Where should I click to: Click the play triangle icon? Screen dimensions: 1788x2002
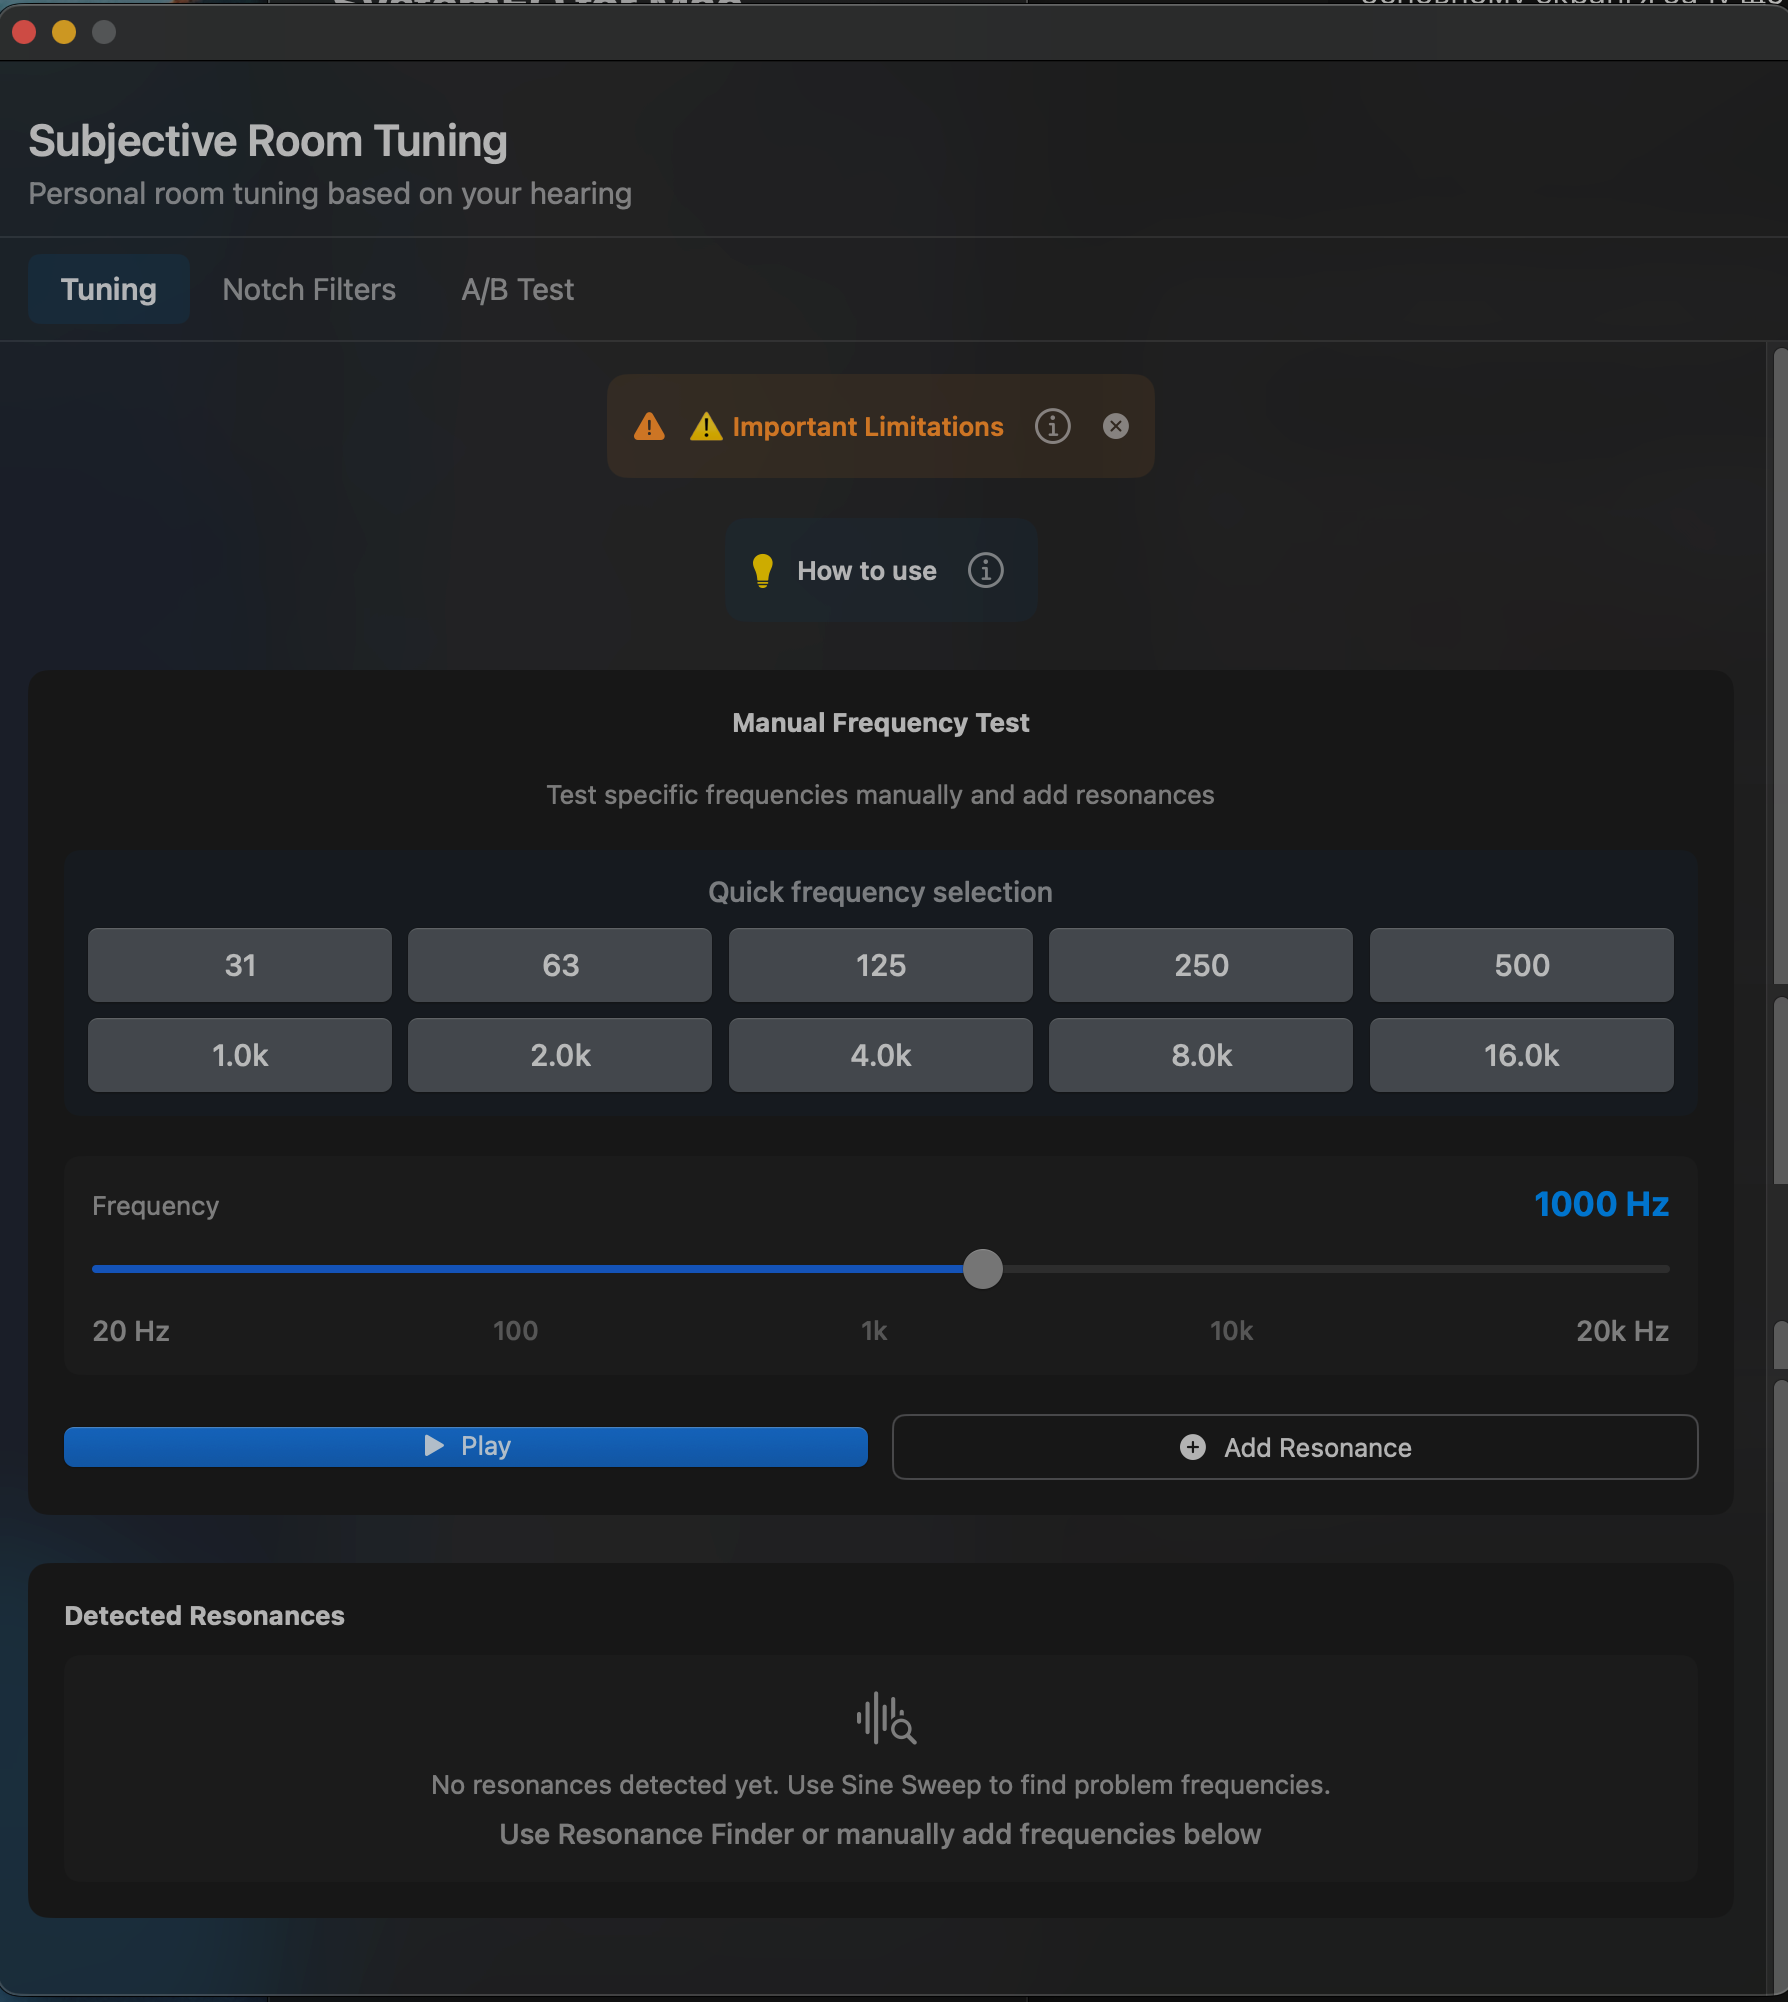coord(434,1446)
